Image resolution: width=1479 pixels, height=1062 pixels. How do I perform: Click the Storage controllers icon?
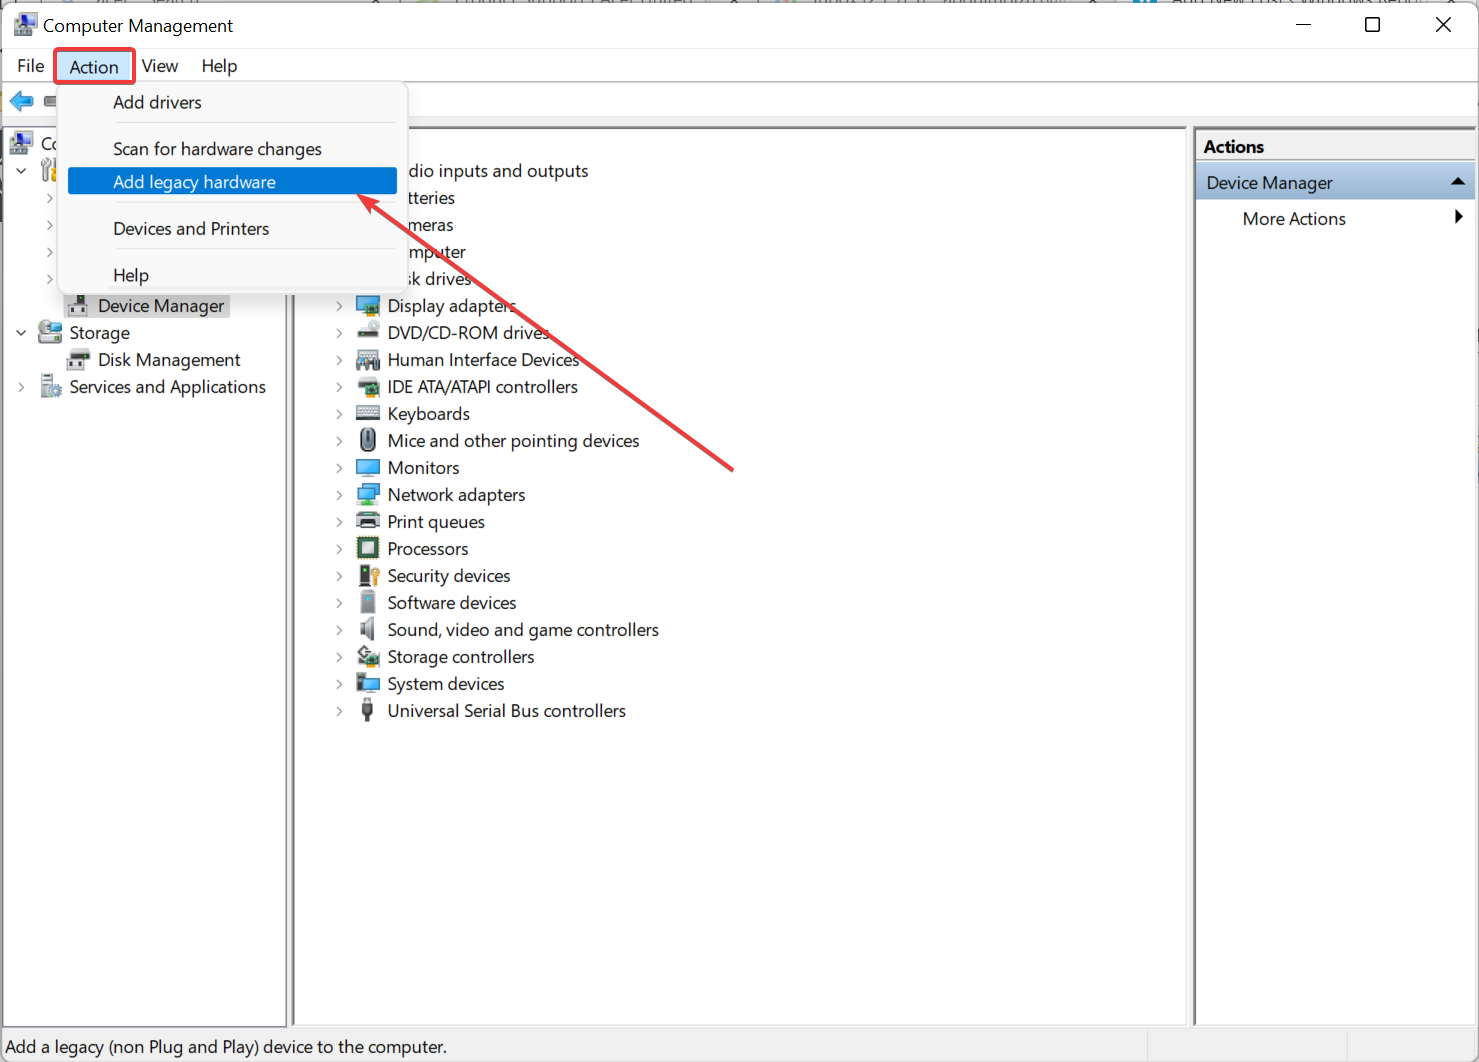click(x=368, y=657)
